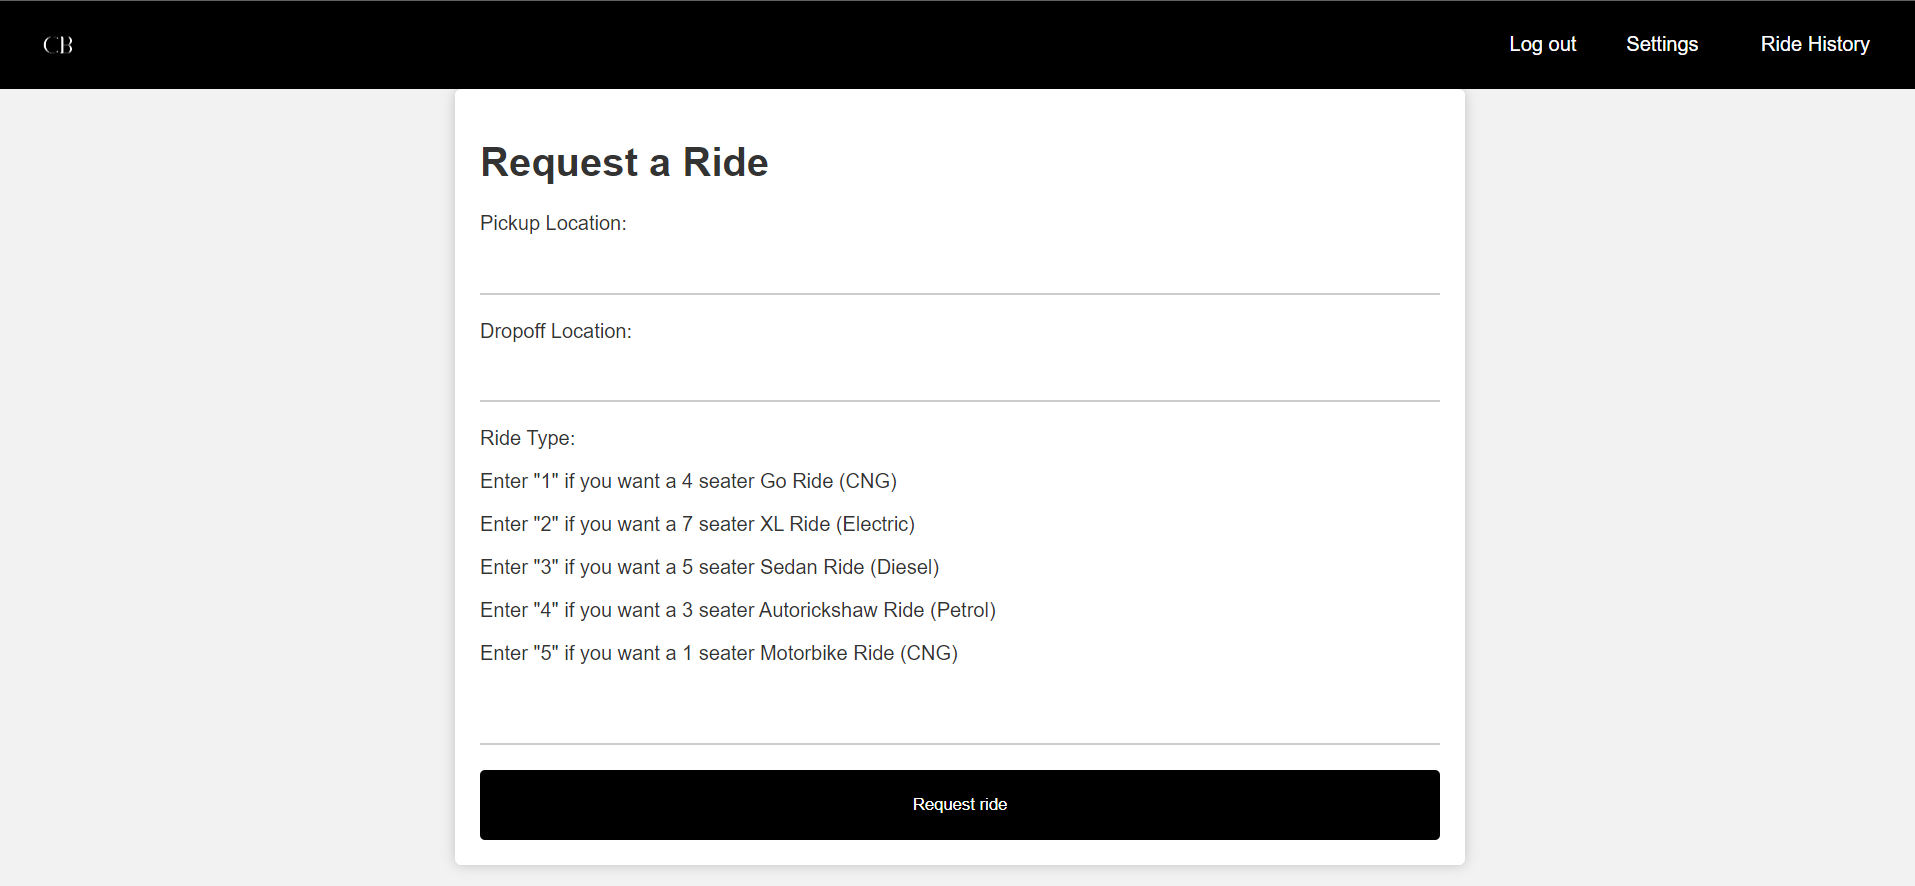Image resolution: width=1915 pixels, height=886 pixels.
Task: Click the 'Dropoff Location:' label
Action: click(555, 331)
